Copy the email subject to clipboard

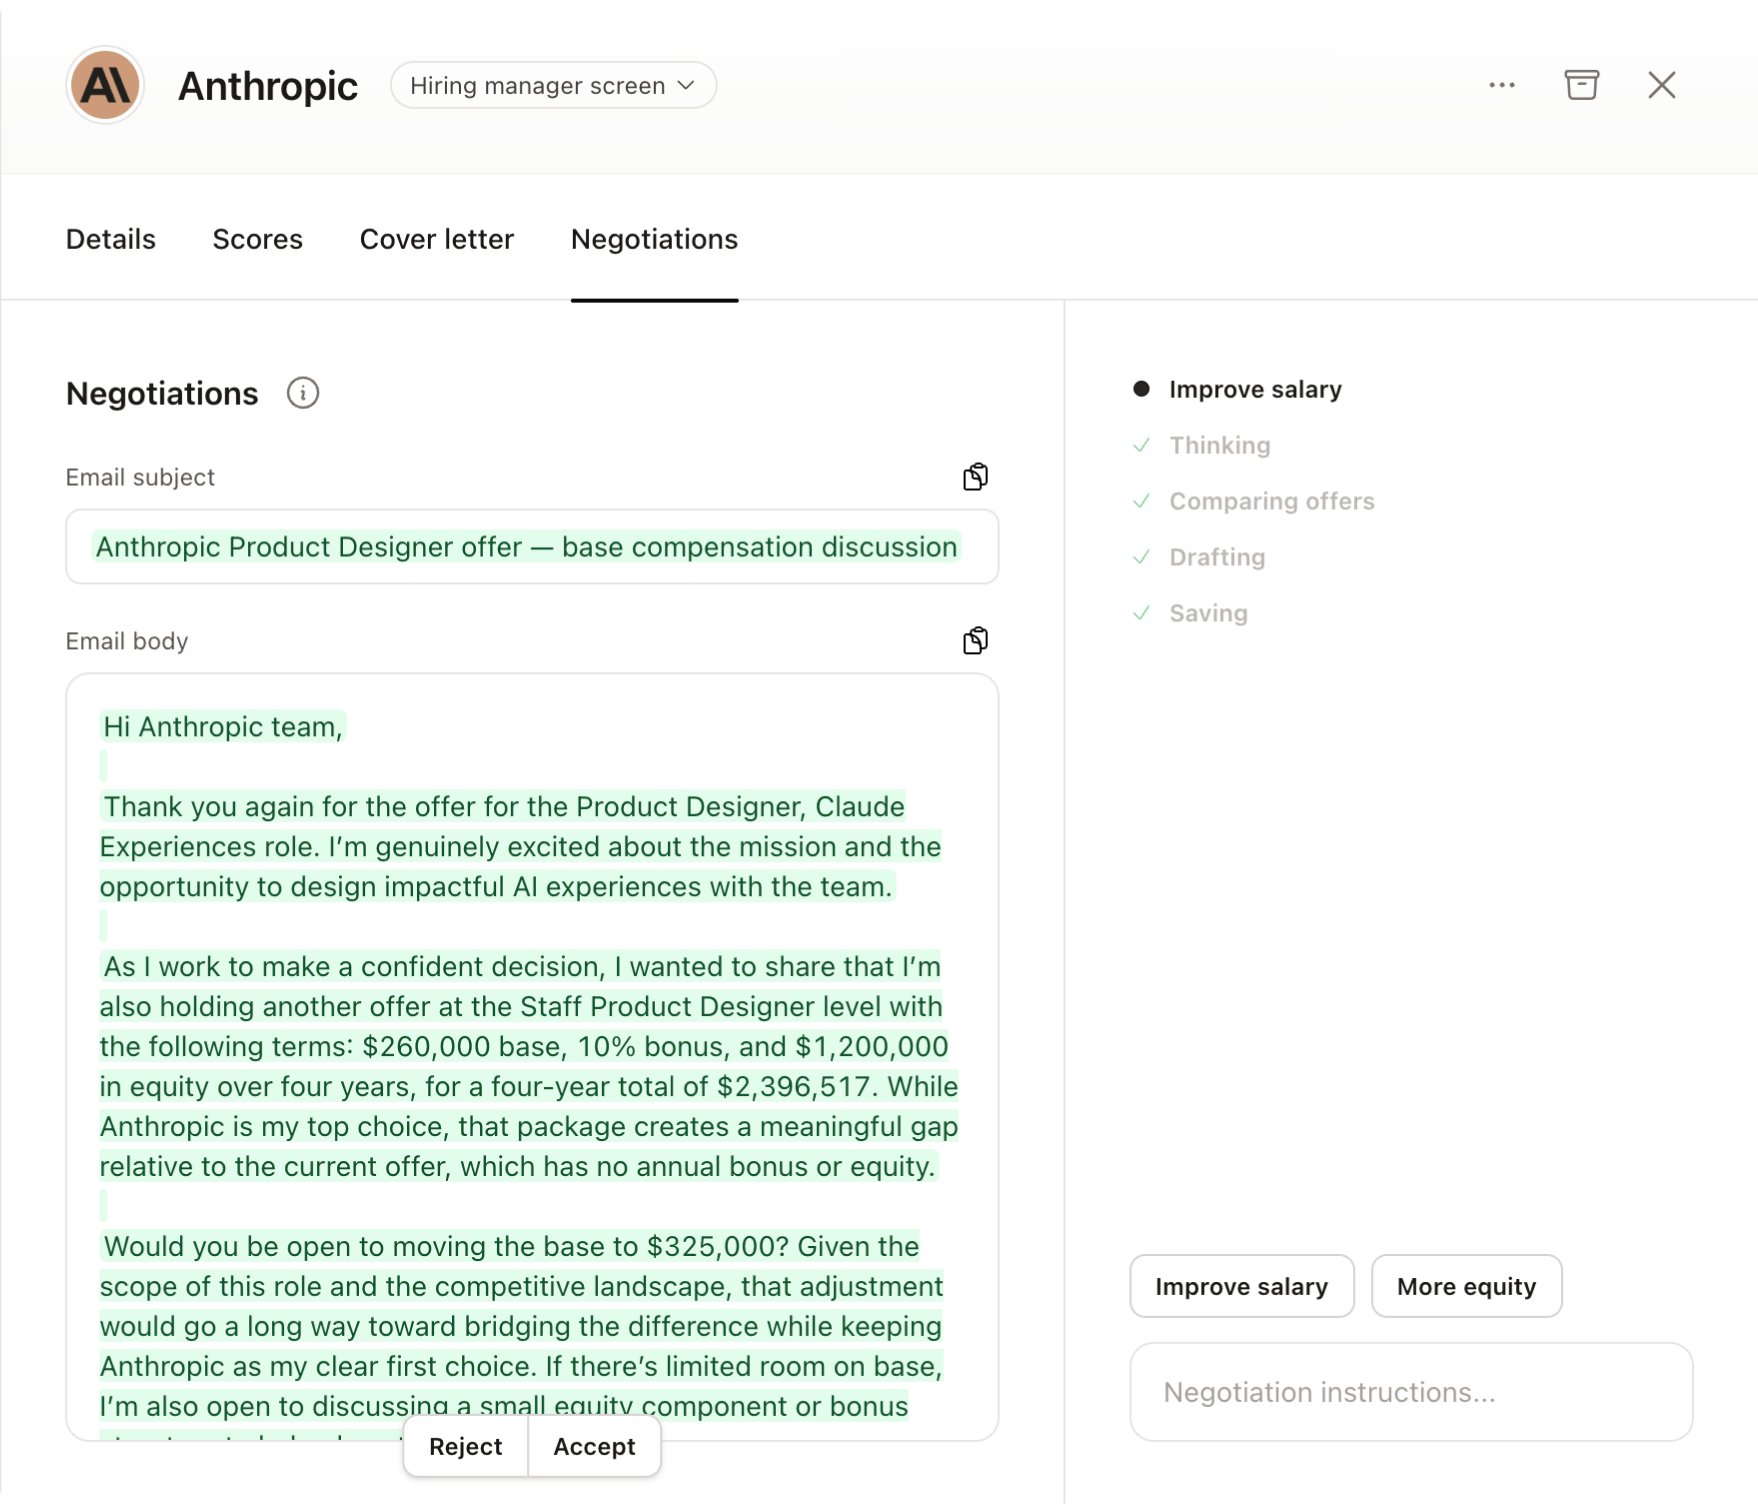975,477
